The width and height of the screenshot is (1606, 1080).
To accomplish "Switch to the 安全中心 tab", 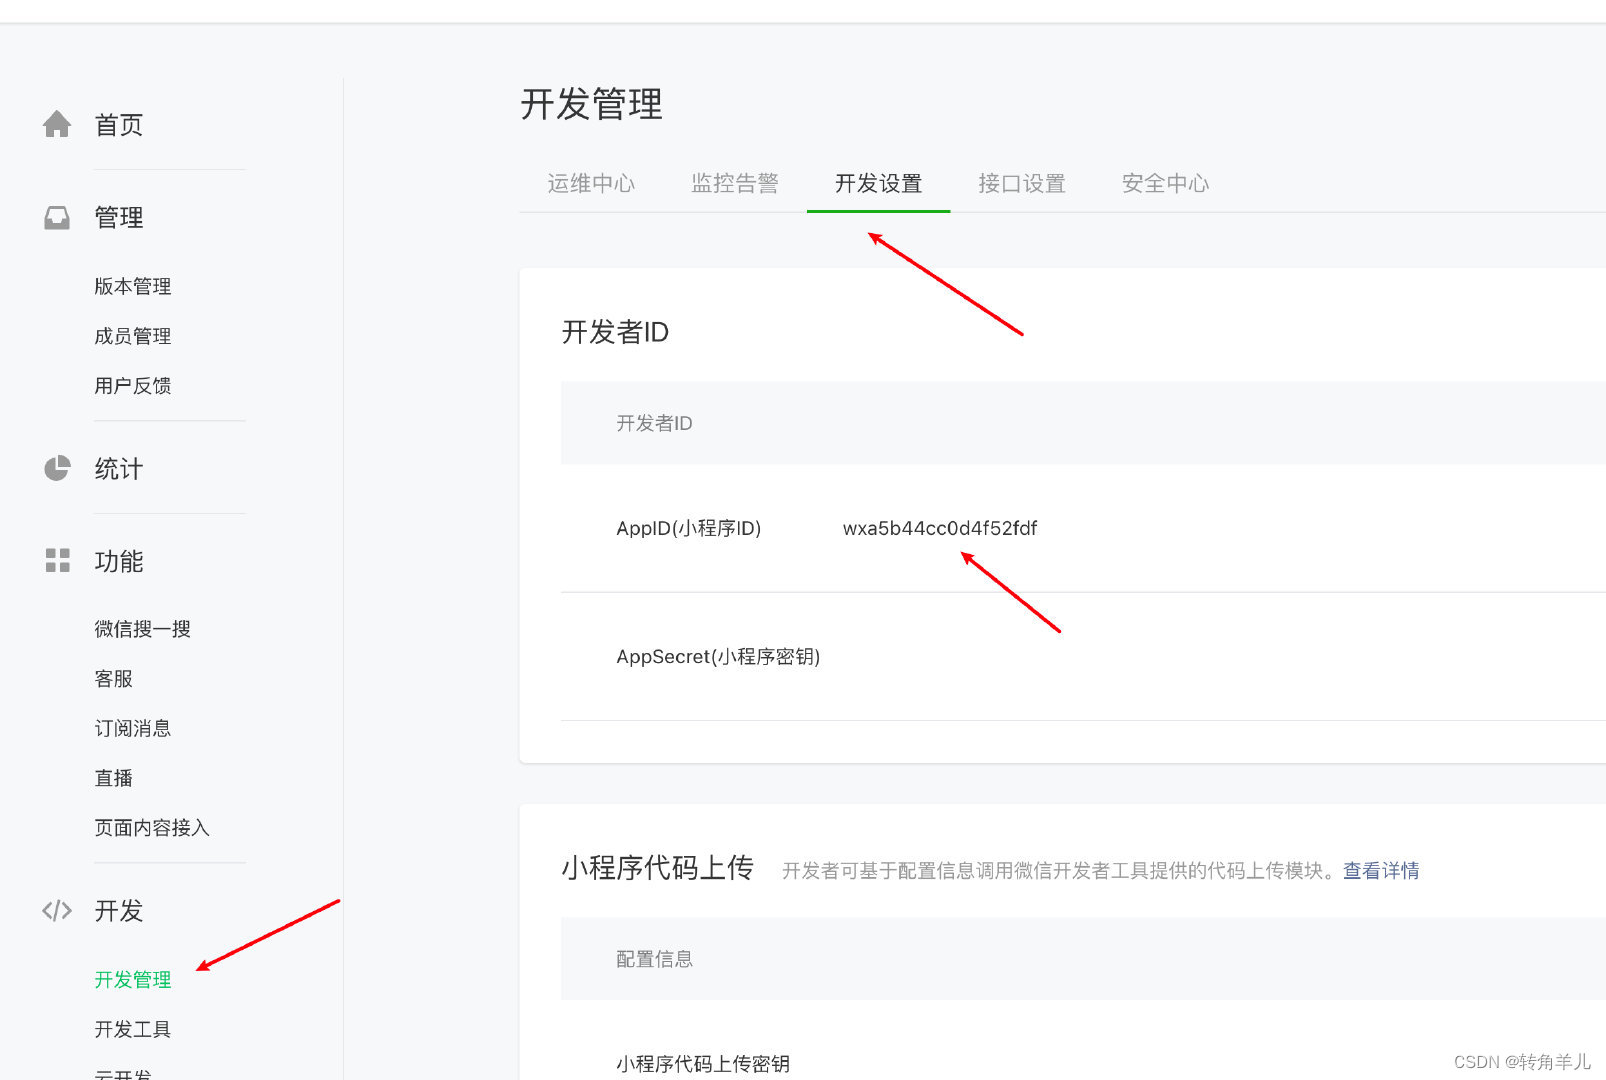I will coord(1165,183).
